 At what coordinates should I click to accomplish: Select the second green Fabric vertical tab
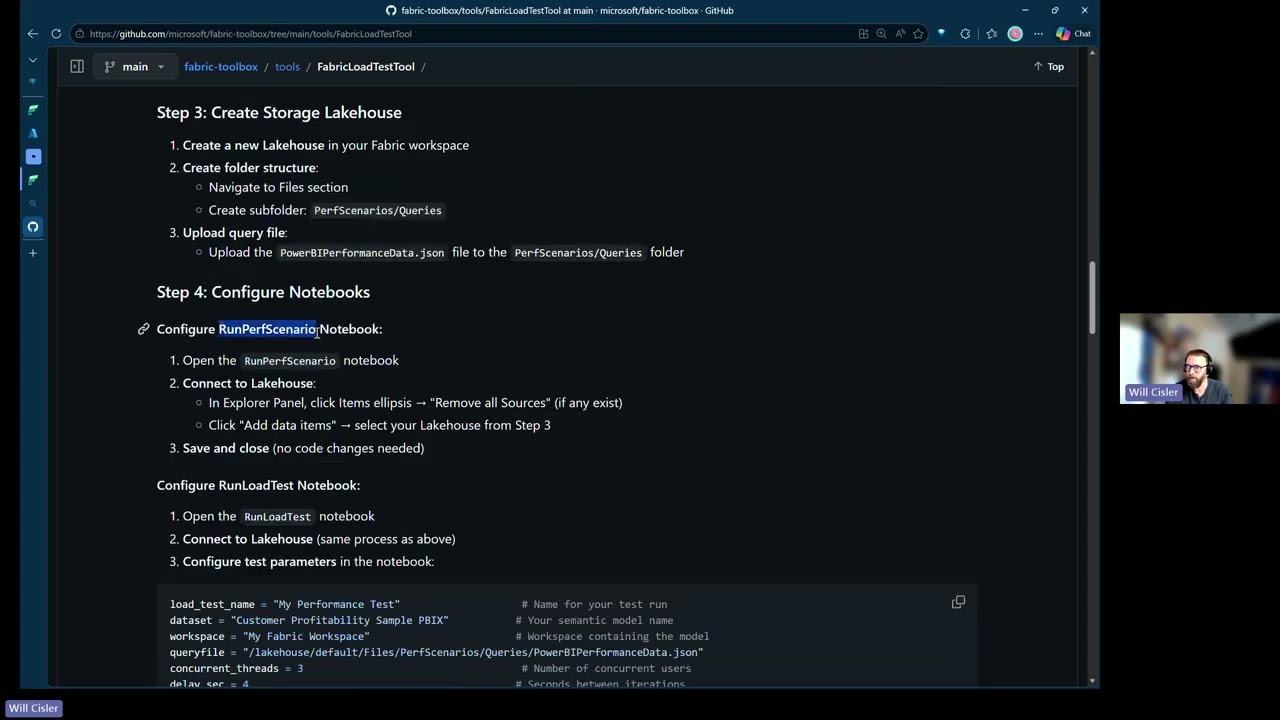[33, 180]
